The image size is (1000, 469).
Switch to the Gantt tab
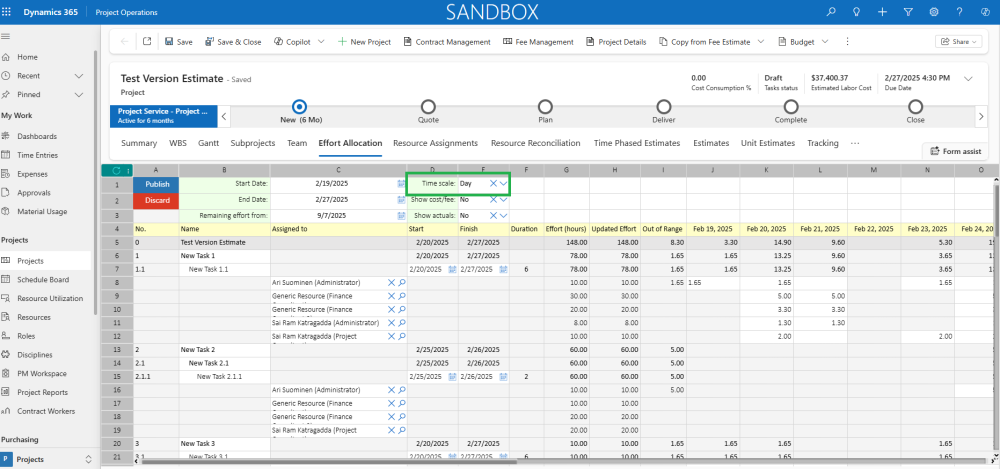tap(208, 143)
